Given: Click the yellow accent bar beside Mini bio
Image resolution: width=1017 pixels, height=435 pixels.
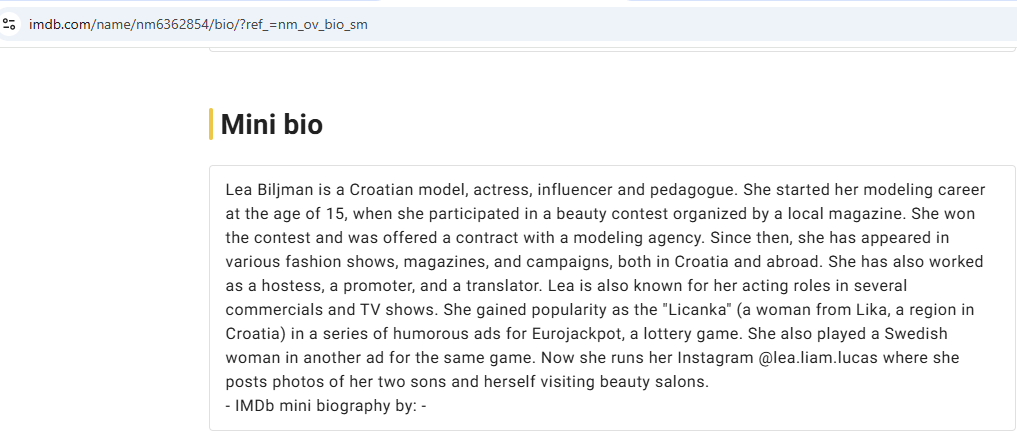Looking at the screenshot, I should 211,124.
